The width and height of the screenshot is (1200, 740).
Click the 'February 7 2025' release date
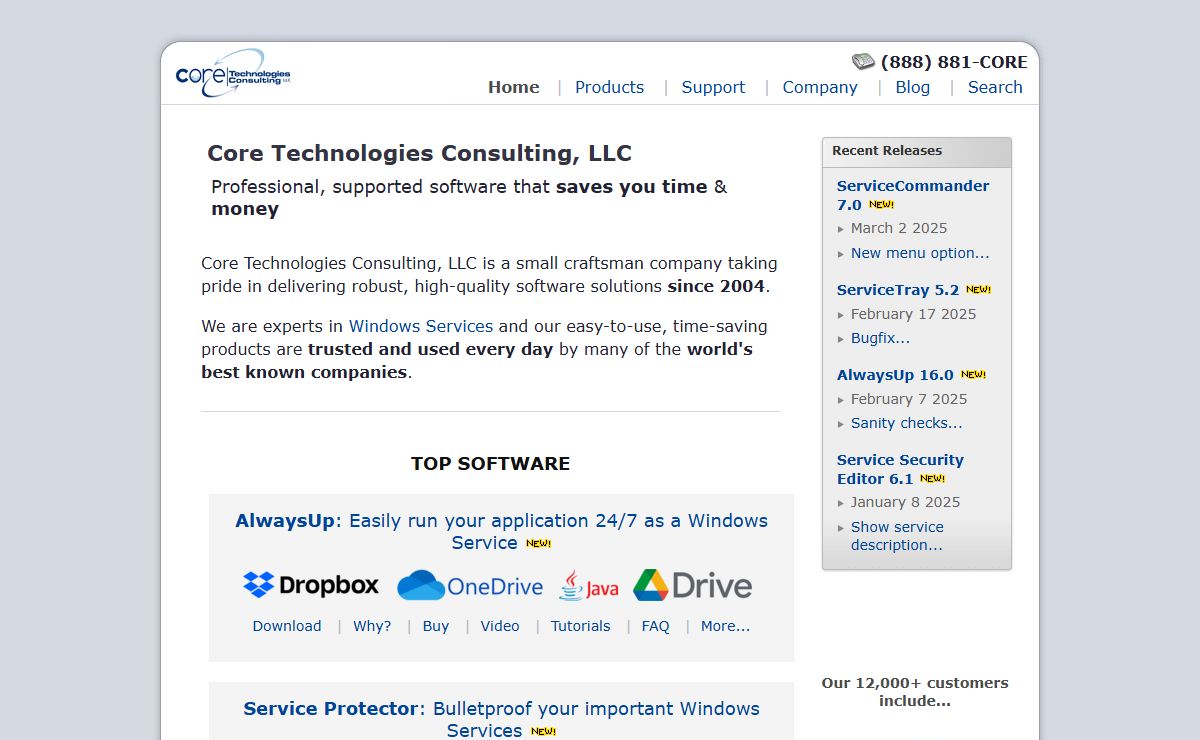(x=909, y=399)
